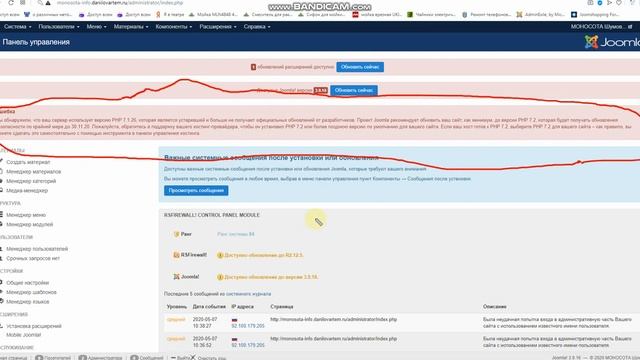Click page URL in 10:38:27 log row
Image resolution: width=640 pixels, height=360 pixels.
(333, 319)
